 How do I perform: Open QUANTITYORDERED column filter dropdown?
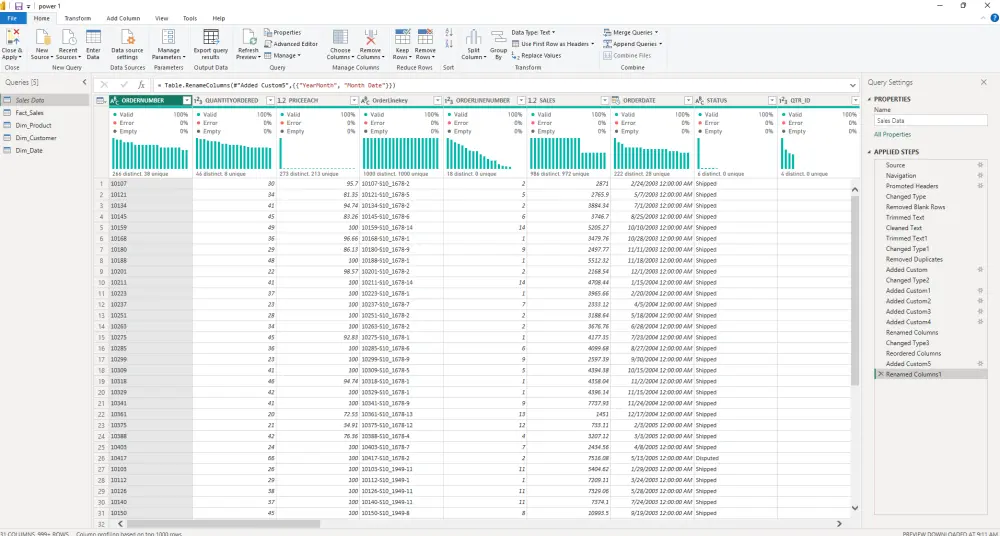pos(270,100)
